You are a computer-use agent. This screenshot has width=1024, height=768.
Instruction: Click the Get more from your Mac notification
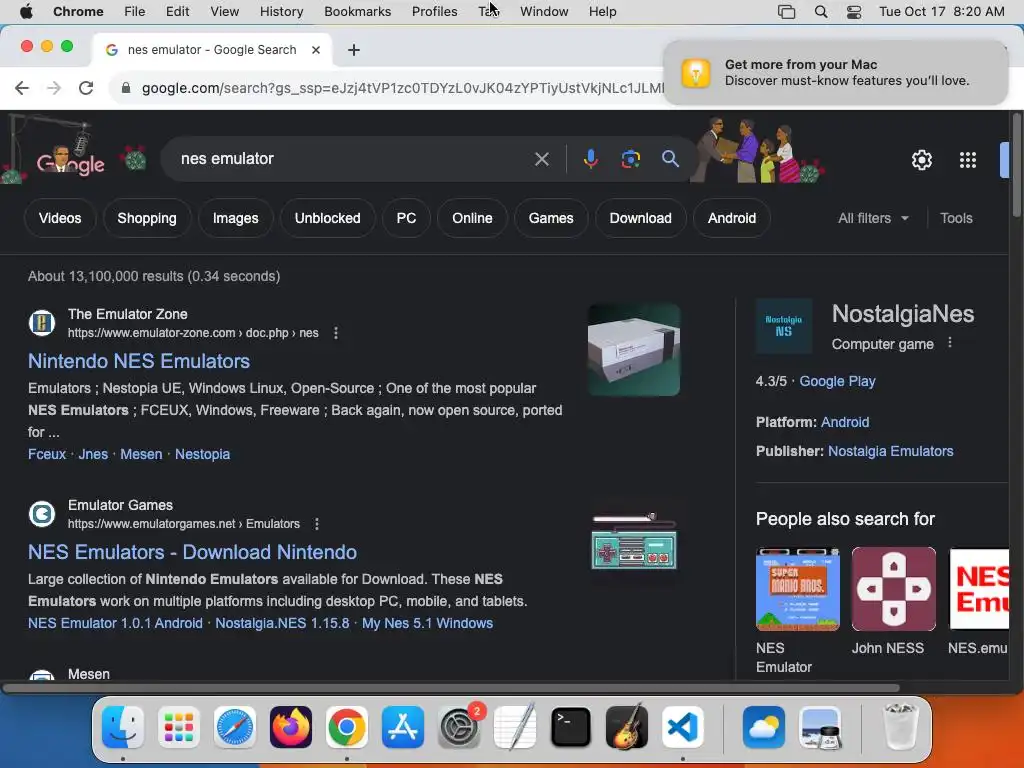pyautogui.click(x=835, y=72)
